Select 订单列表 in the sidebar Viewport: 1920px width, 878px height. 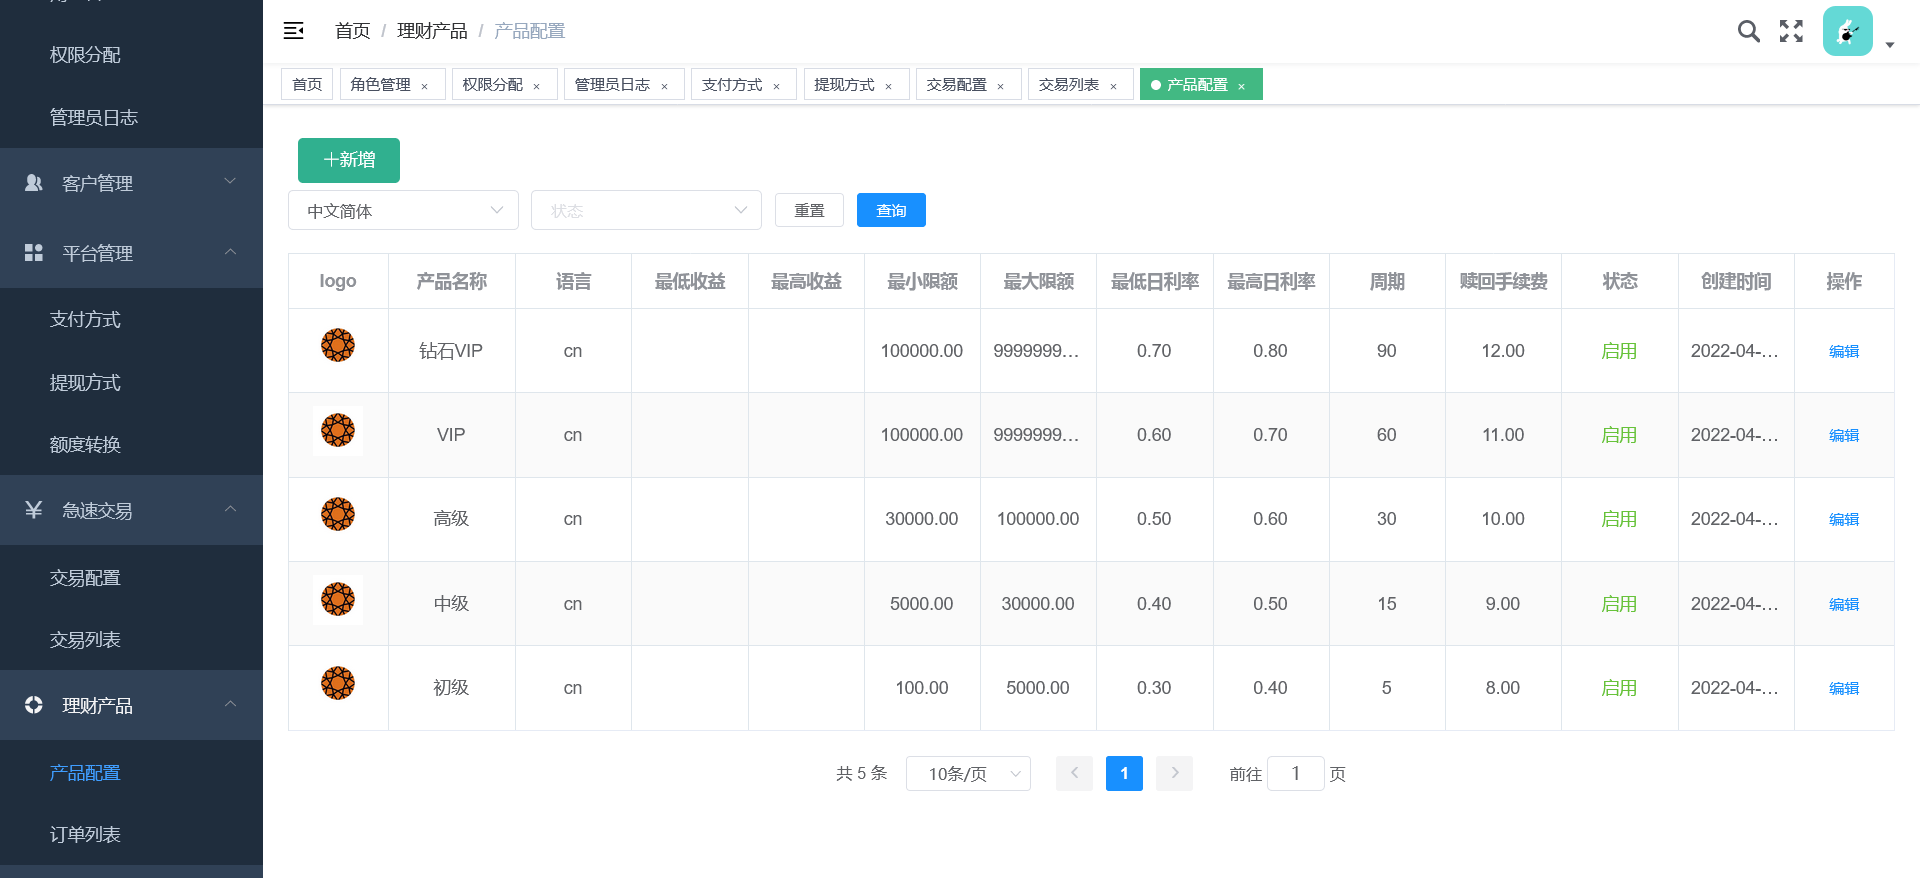click(x=85, y=835)
